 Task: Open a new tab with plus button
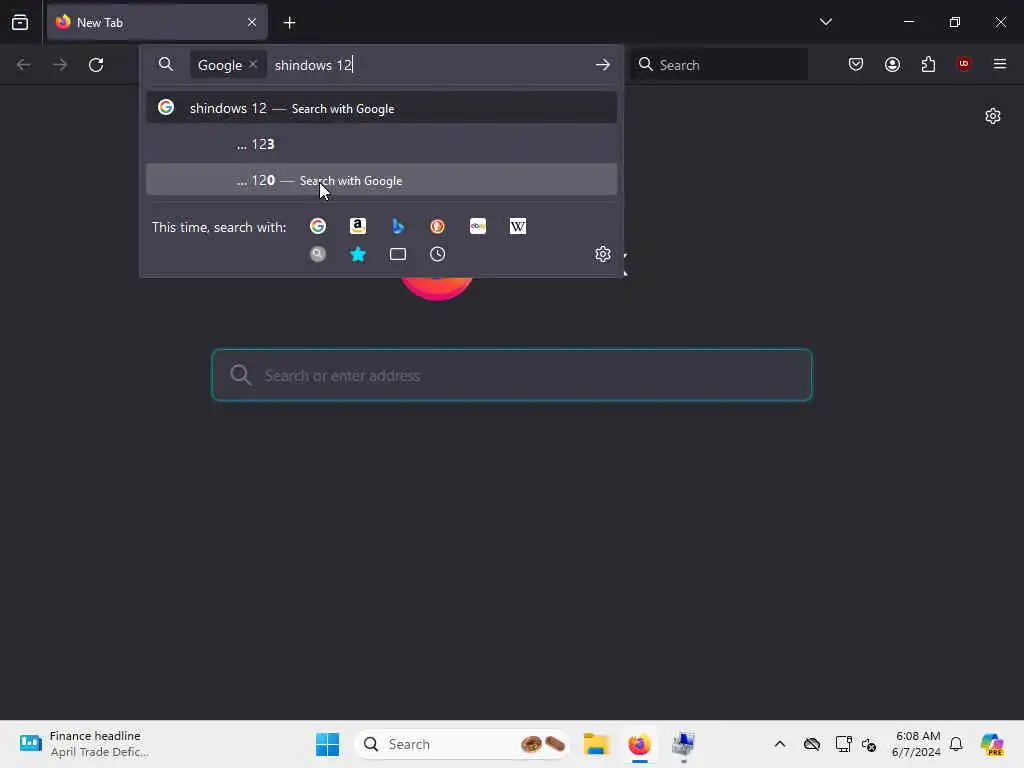[x=289, y=23]
